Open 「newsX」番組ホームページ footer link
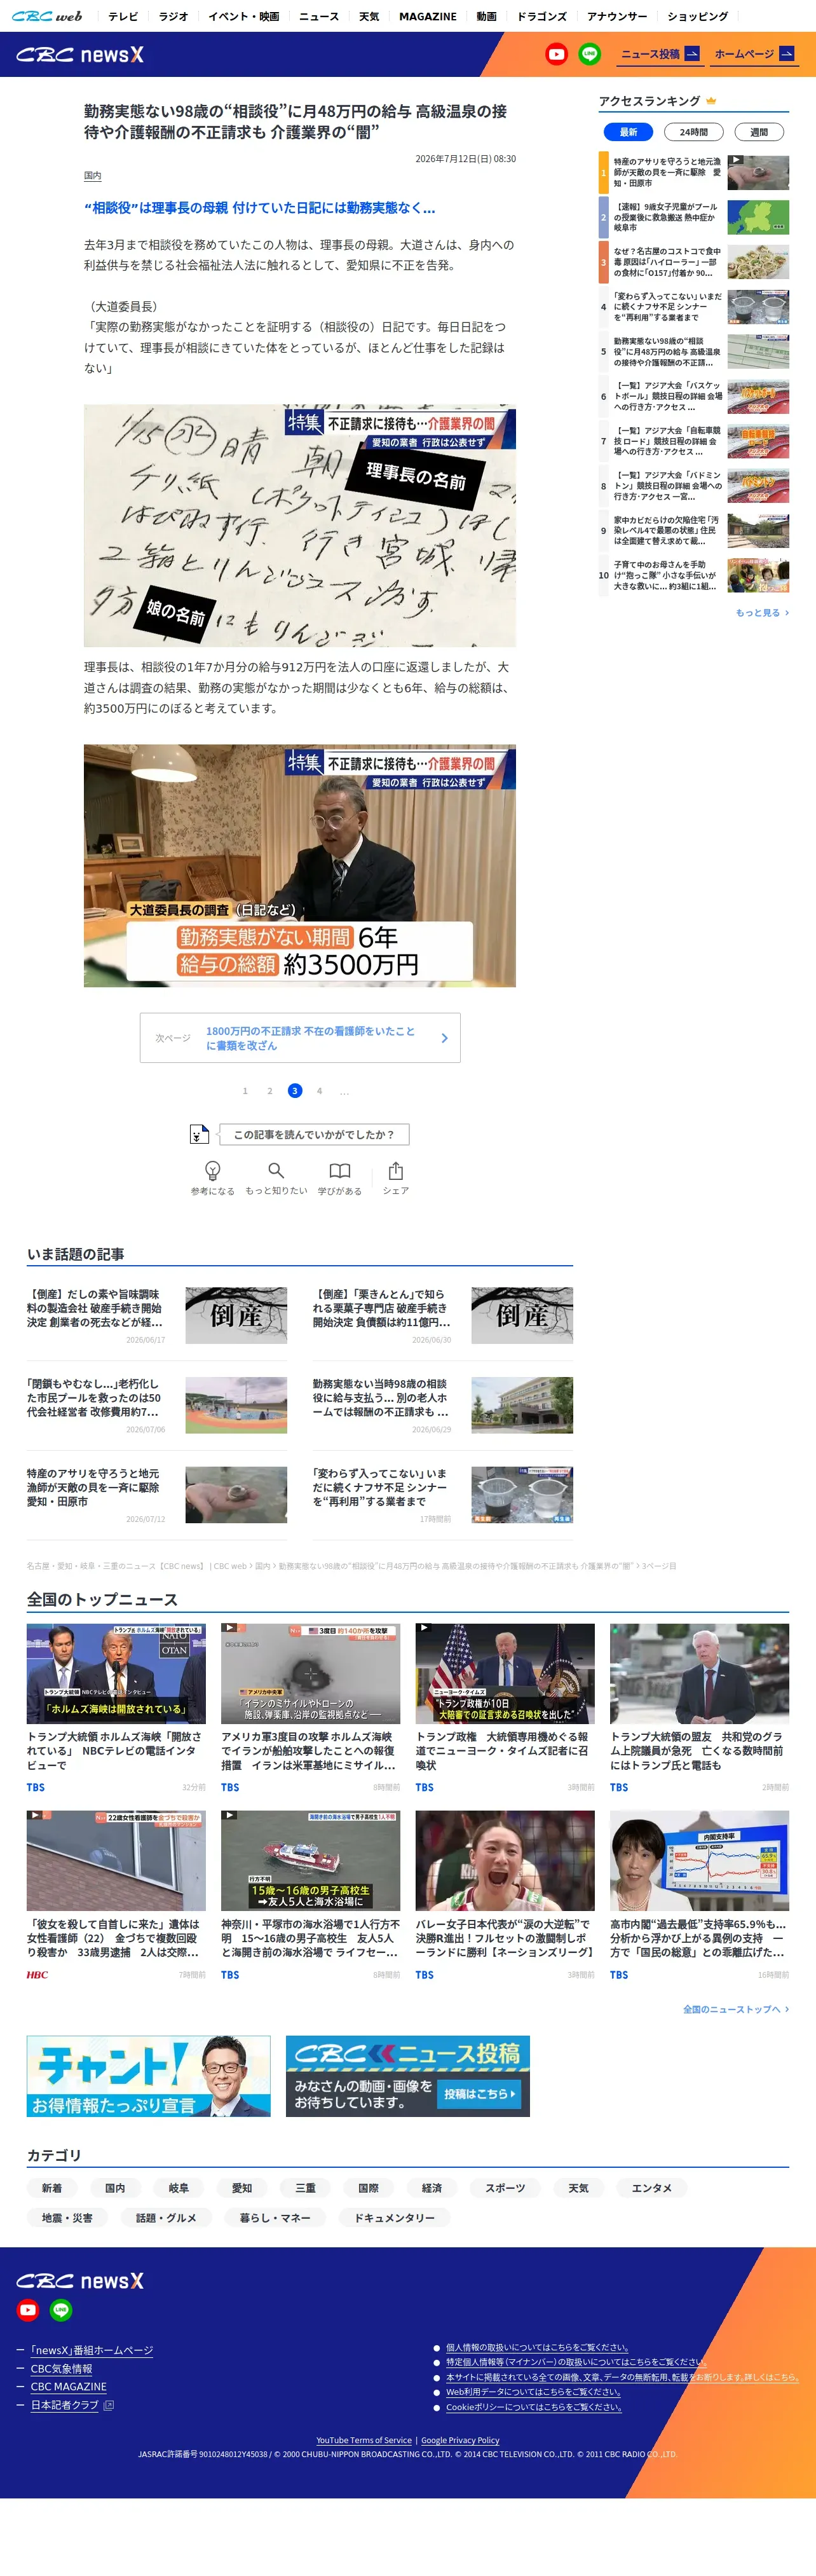 (92, 2350)
